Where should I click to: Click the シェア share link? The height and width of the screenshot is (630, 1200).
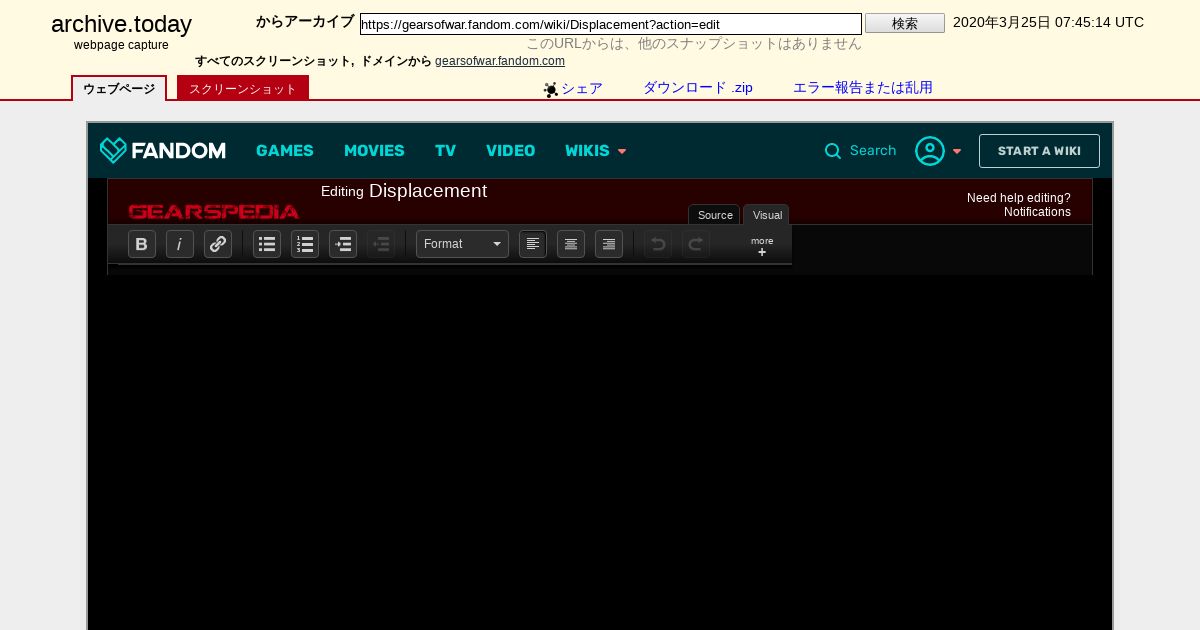tap(582, 88)
